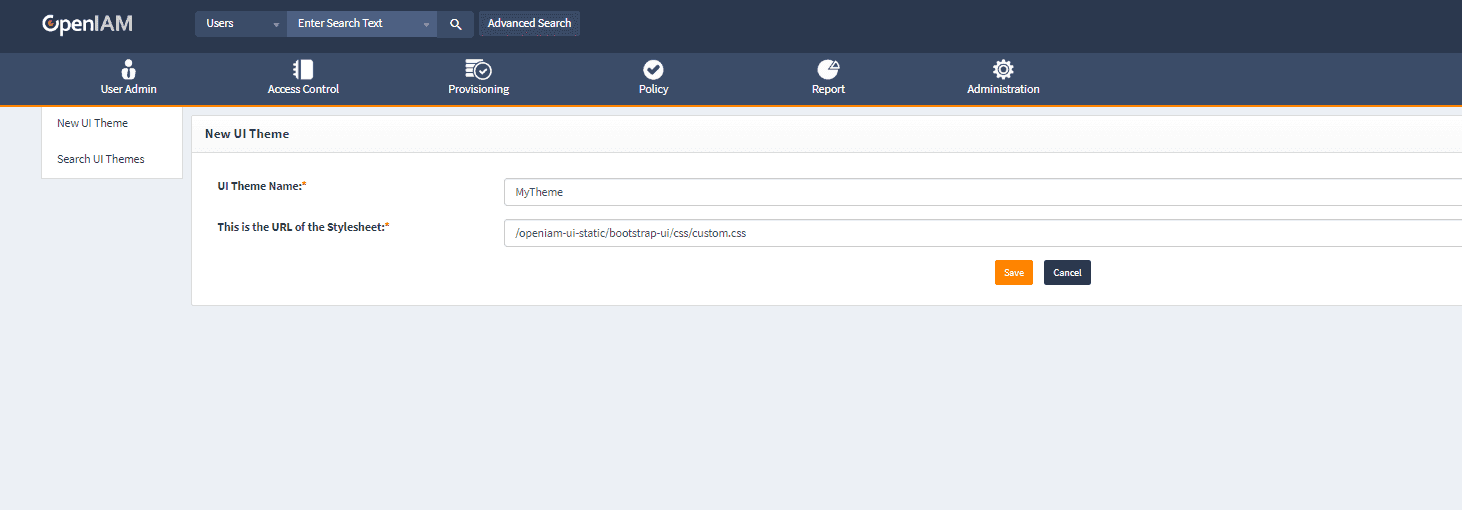Click the Access Control notebook icon

pos(303,69)
